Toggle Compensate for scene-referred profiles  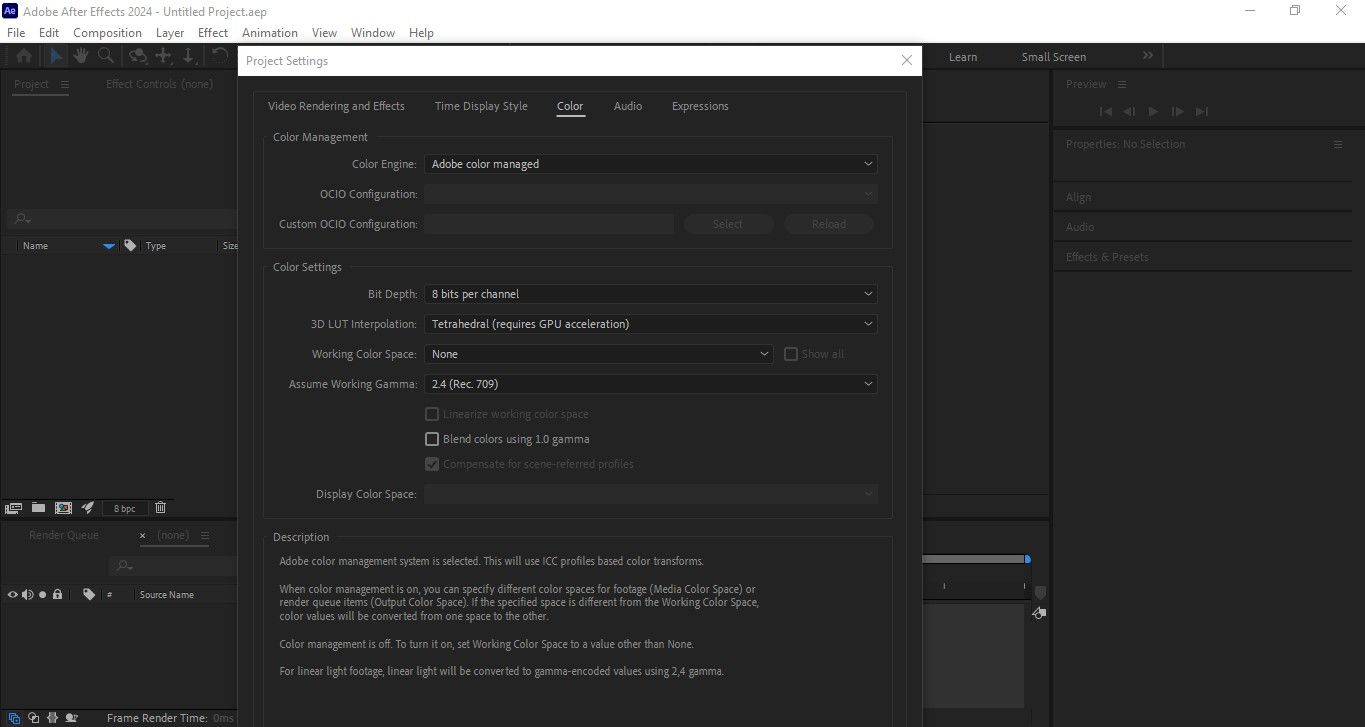click(432, 463)
